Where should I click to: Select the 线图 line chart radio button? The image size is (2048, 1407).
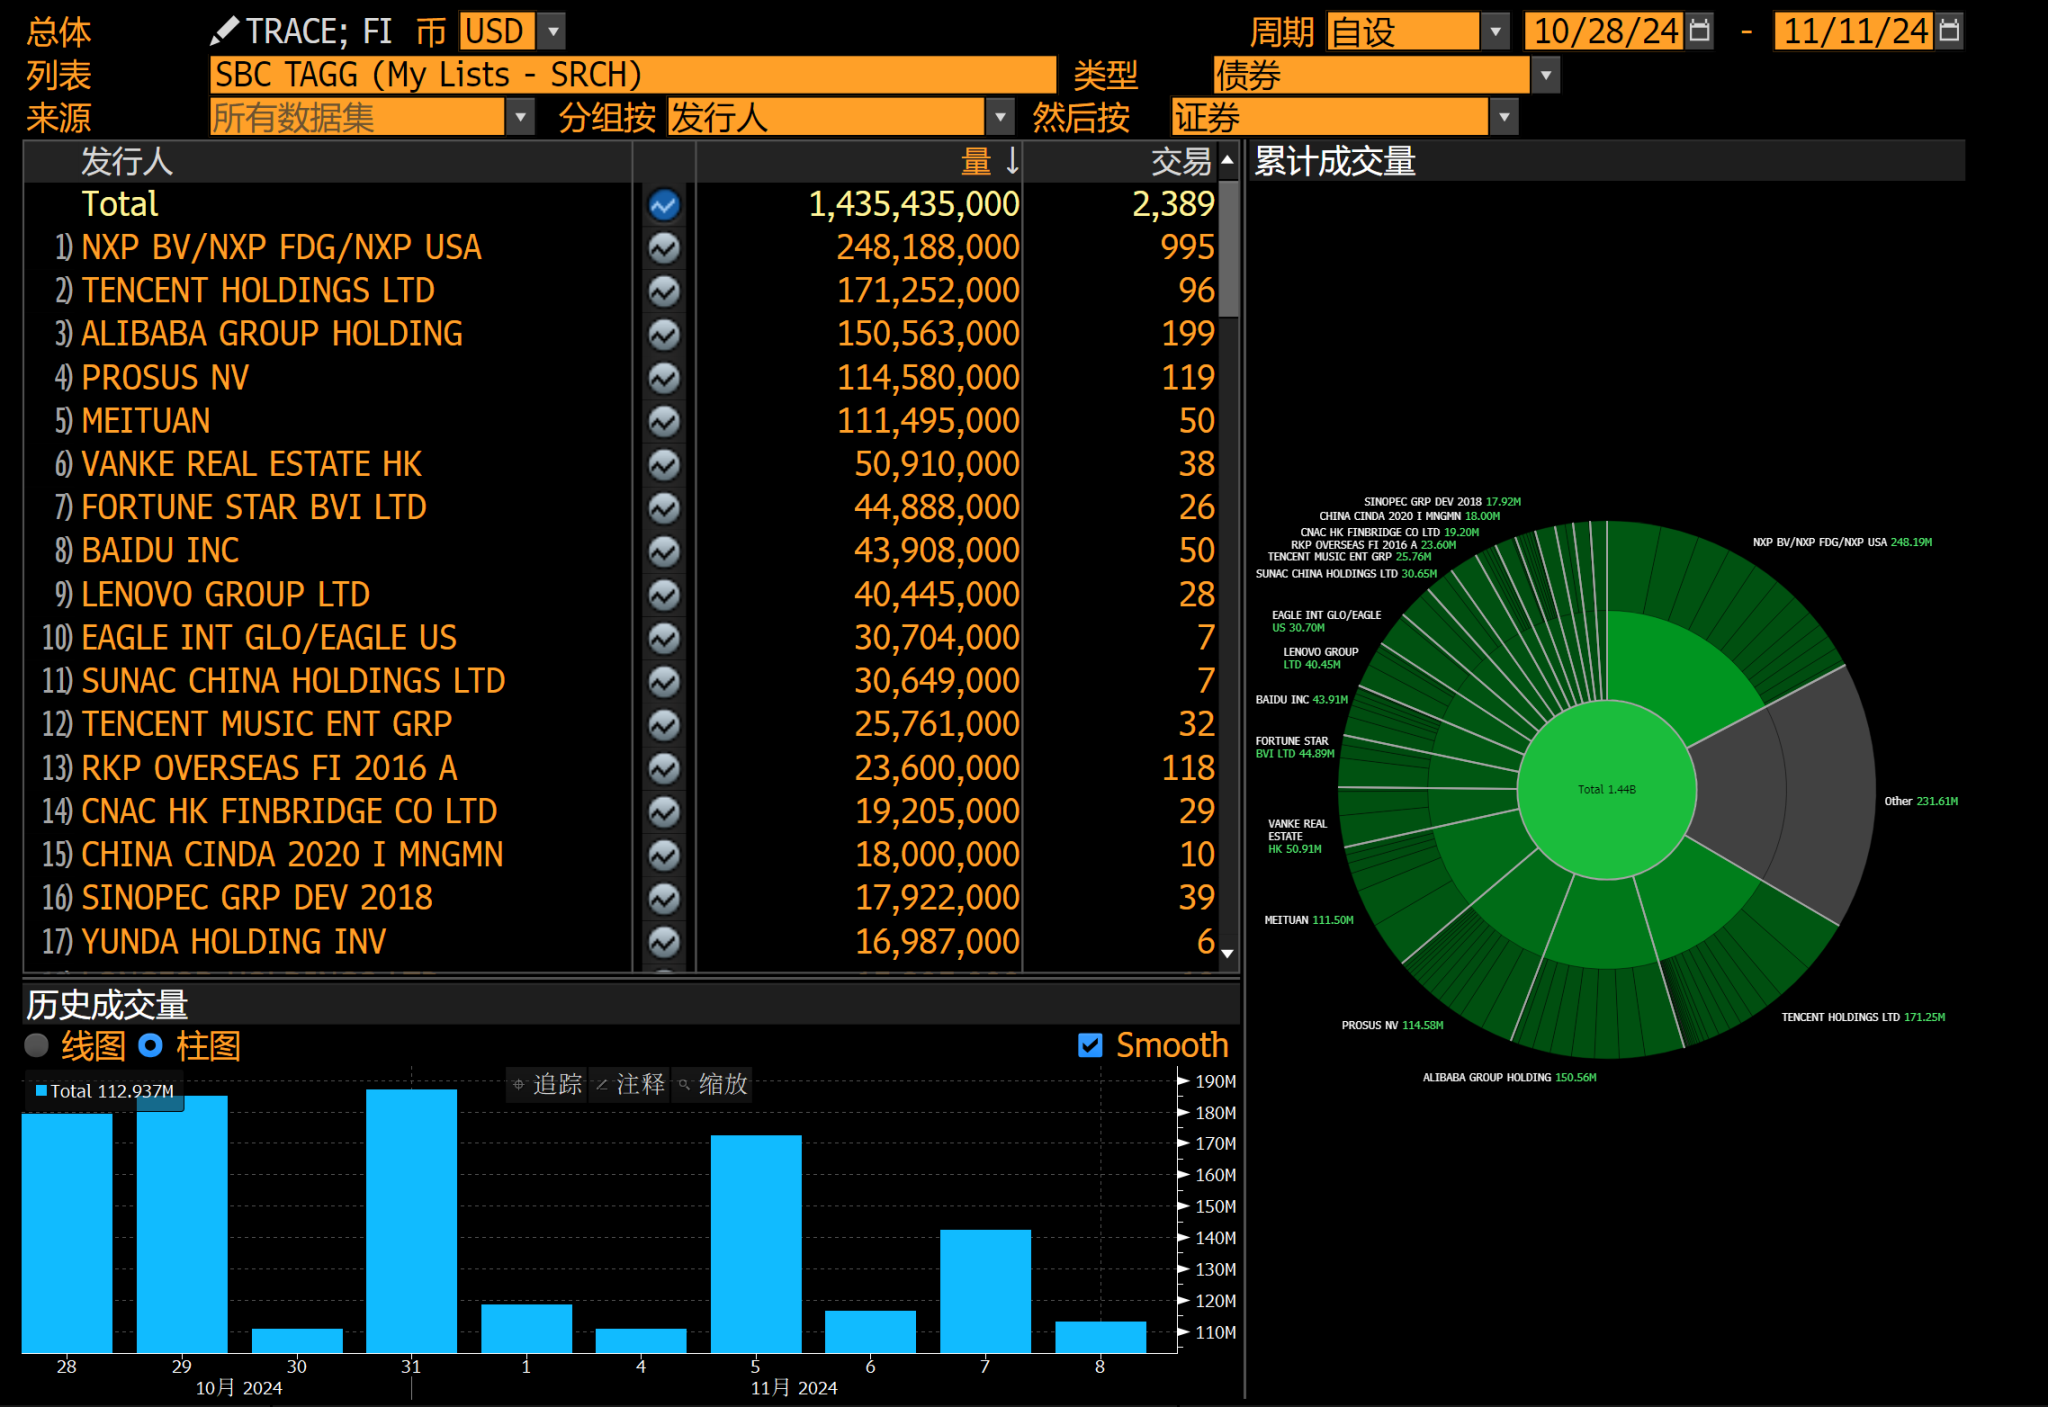[37, 1046]
